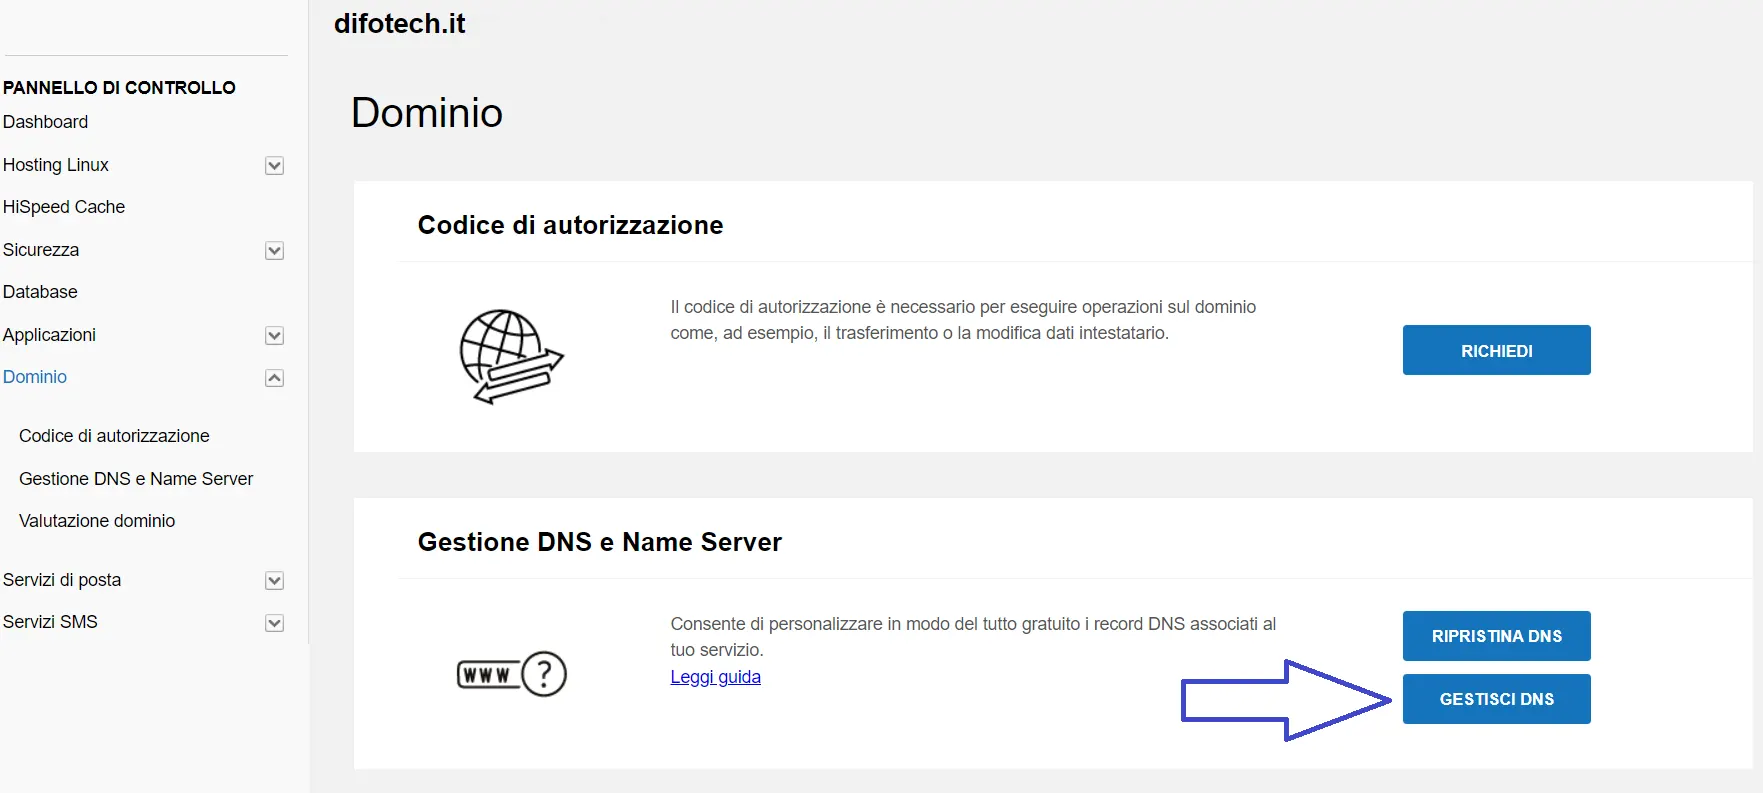Select Dominio in the sidebar
The image size is (1763, 793).
click(35, 377)
